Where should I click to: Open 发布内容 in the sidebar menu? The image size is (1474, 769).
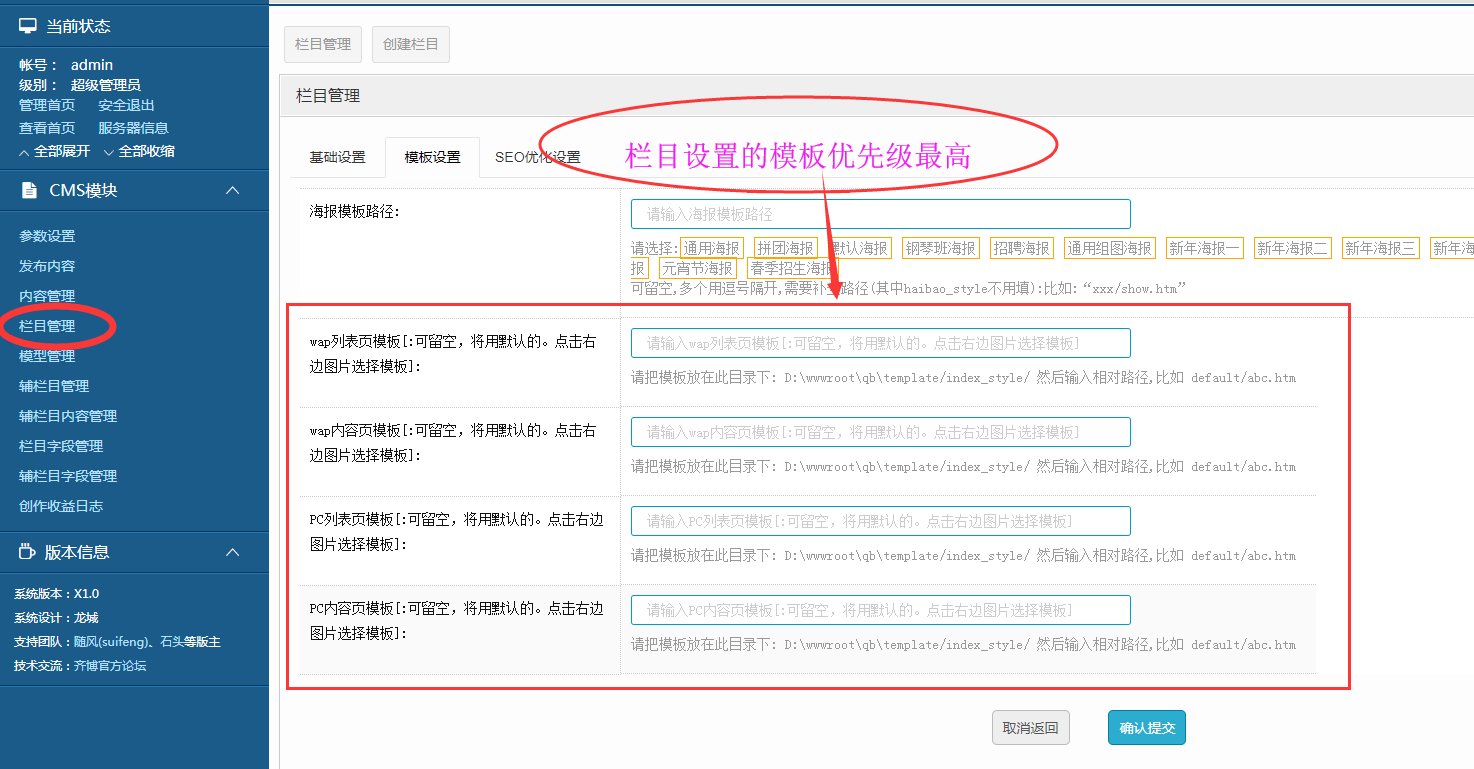(47, 266)
